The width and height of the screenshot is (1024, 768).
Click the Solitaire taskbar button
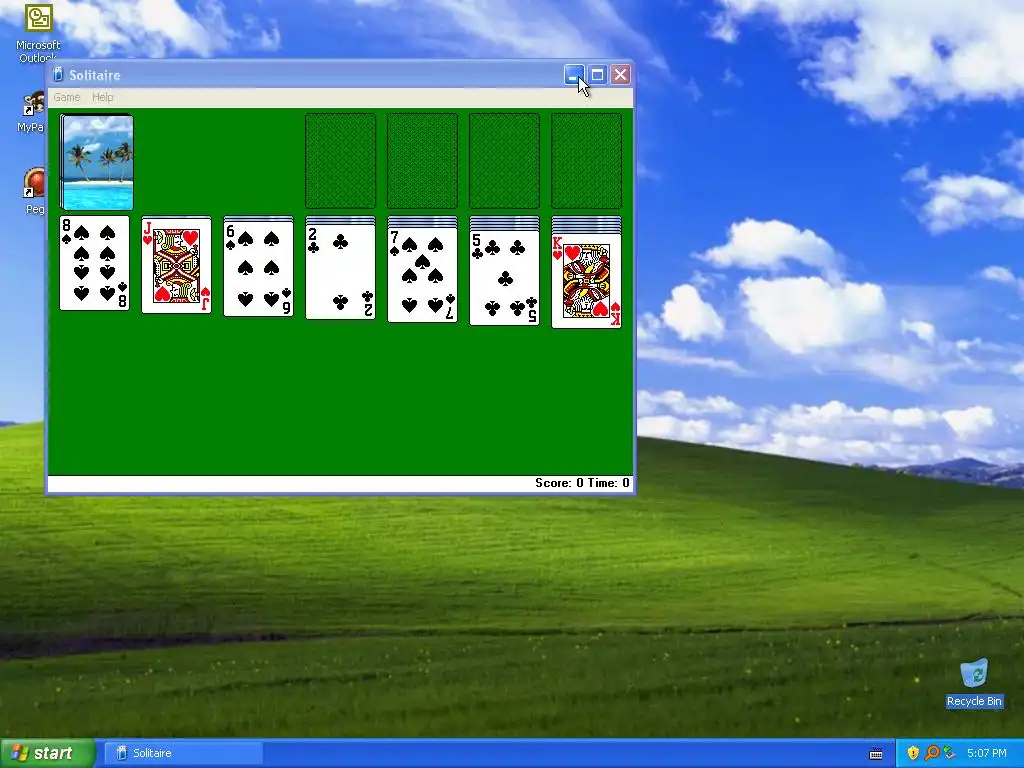tap(183, 753)
